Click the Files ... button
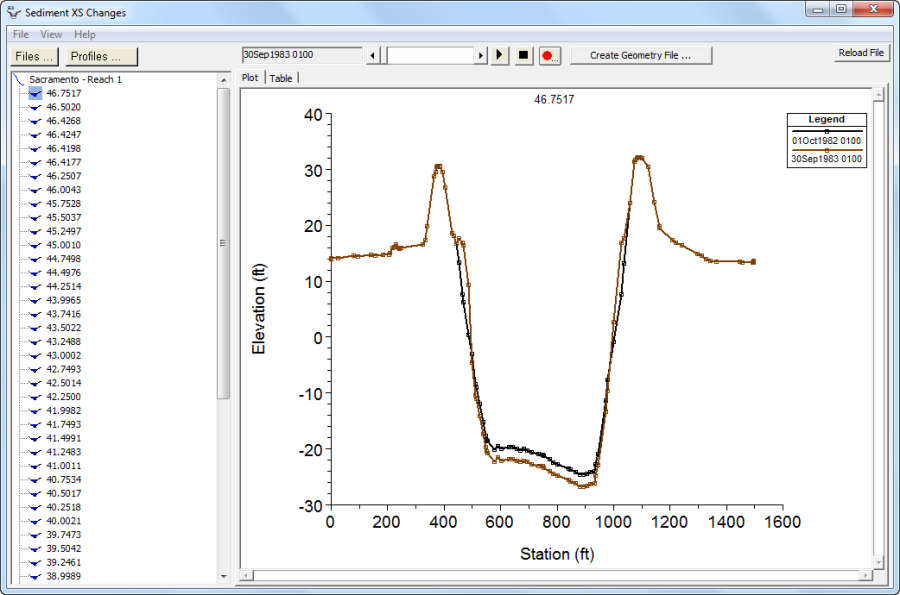Image resolution: width=900 pixels, height=595 pixels. [35, 56]
